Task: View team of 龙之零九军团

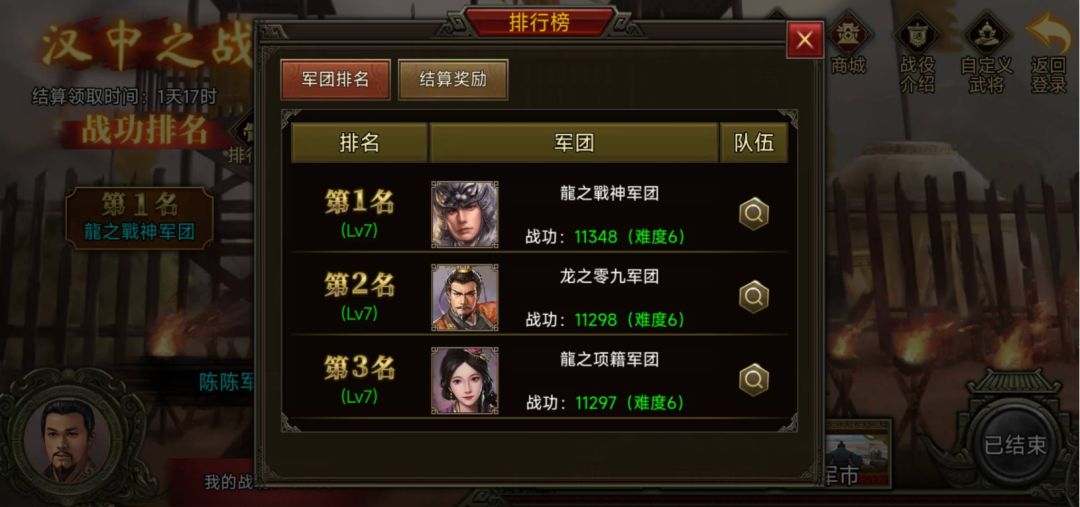Action: coord(754,297)
